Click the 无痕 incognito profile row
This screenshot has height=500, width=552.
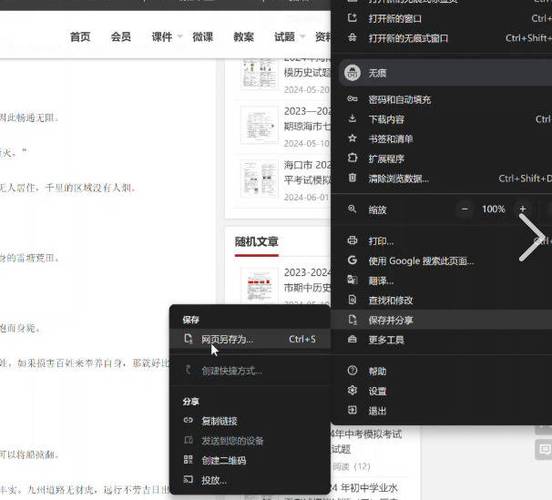[445, 73]
